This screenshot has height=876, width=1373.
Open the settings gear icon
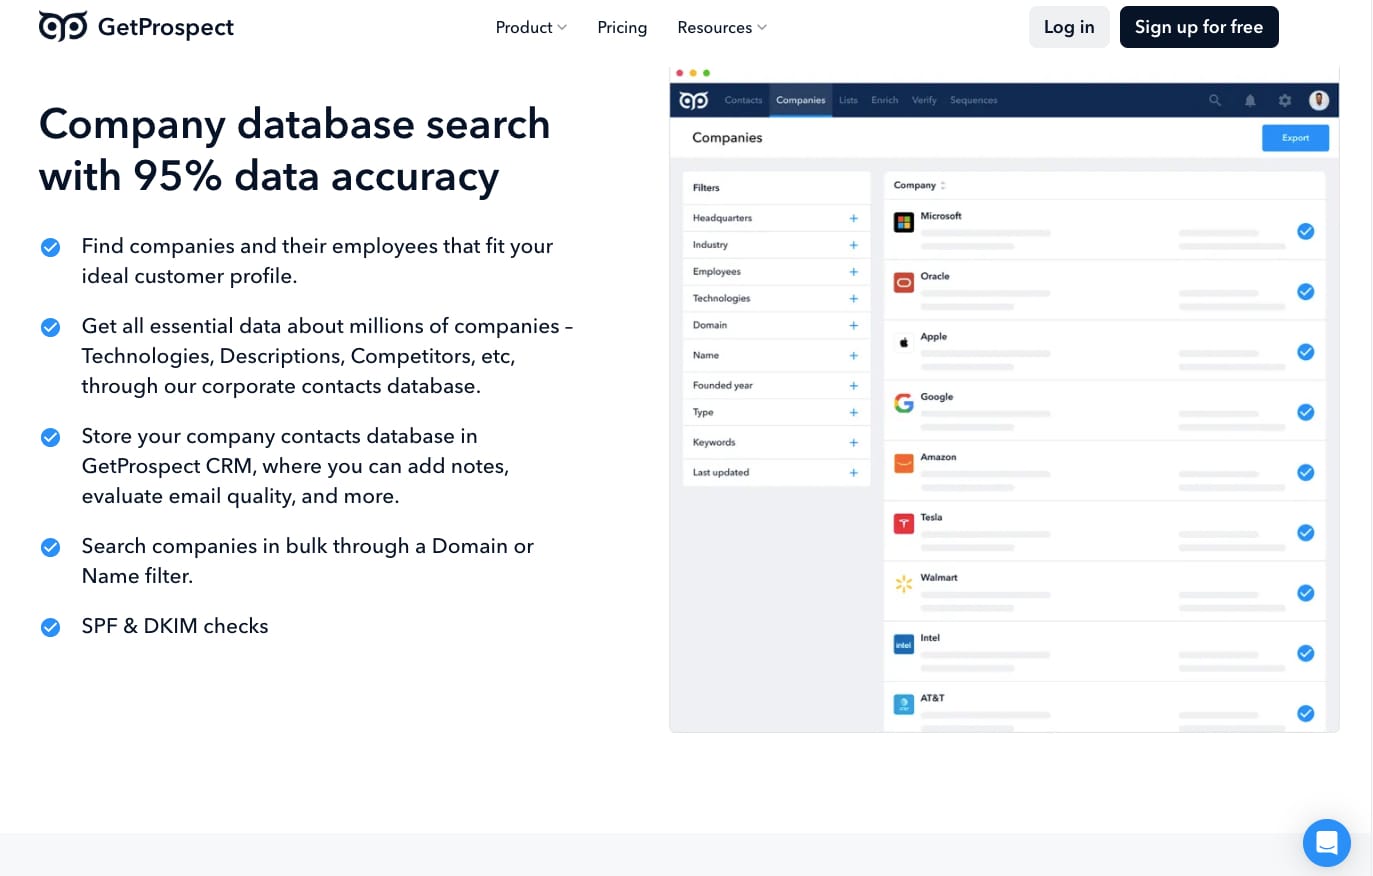point(1285,100)
